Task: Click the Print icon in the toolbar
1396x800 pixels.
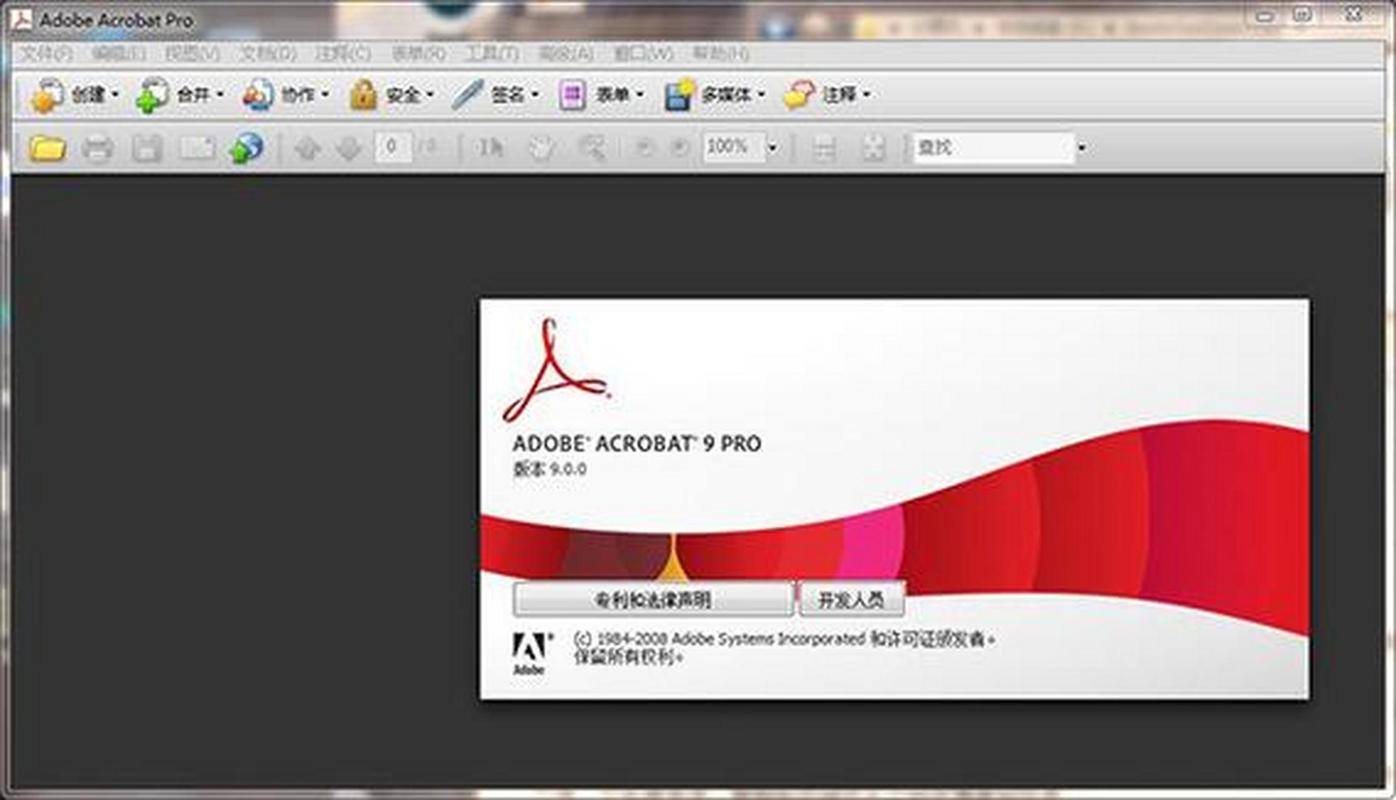Action: pyautogui.click(x=95, y=147)
